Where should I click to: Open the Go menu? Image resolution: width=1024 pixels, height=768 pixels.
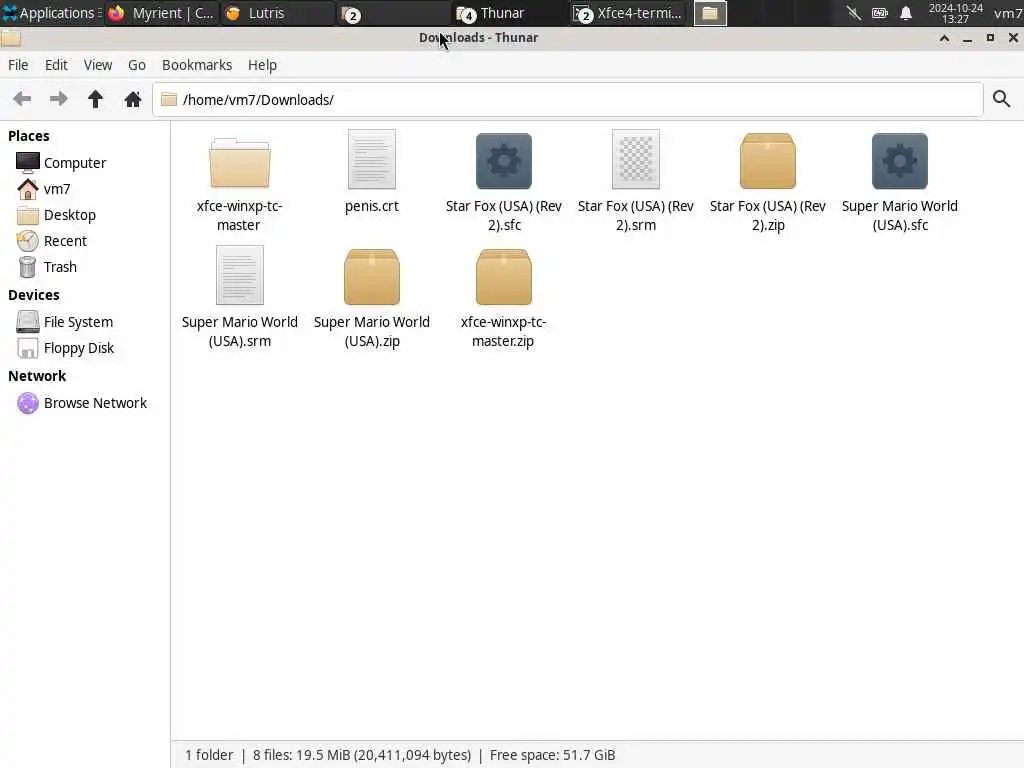coord(136,65)
